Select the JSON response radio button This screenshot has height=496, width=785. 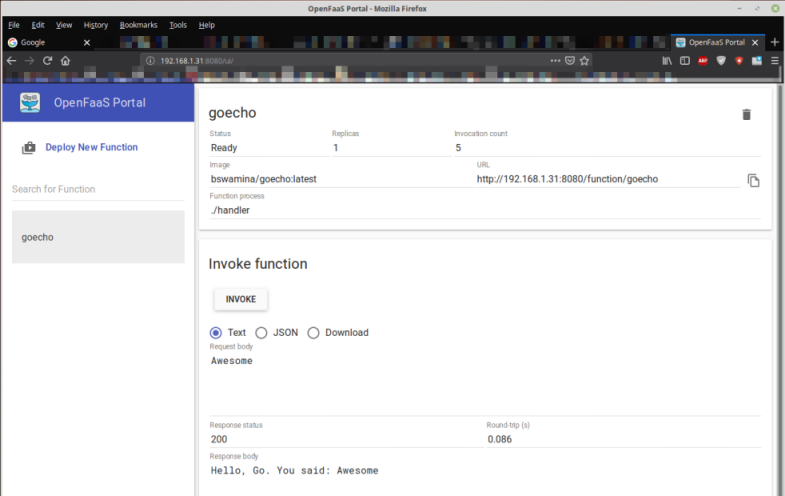point(261,333)
